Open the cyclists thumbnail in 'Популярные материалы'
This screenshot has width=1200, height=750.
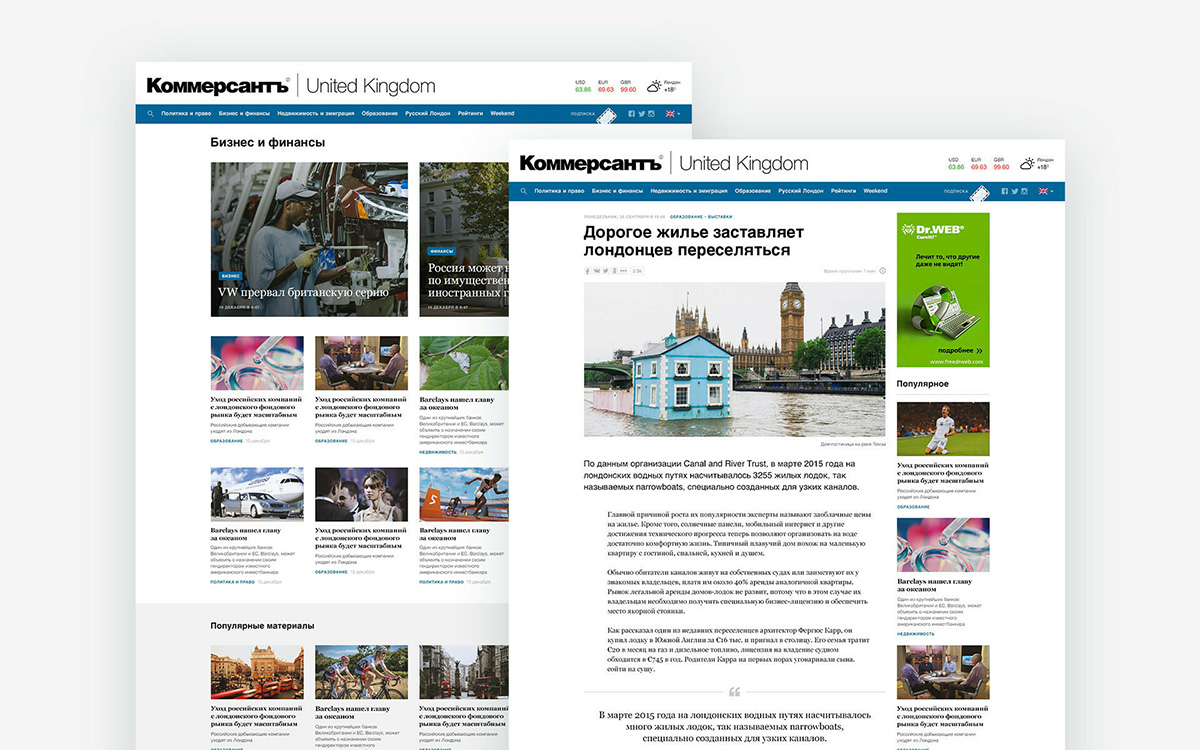coord(361,671)
